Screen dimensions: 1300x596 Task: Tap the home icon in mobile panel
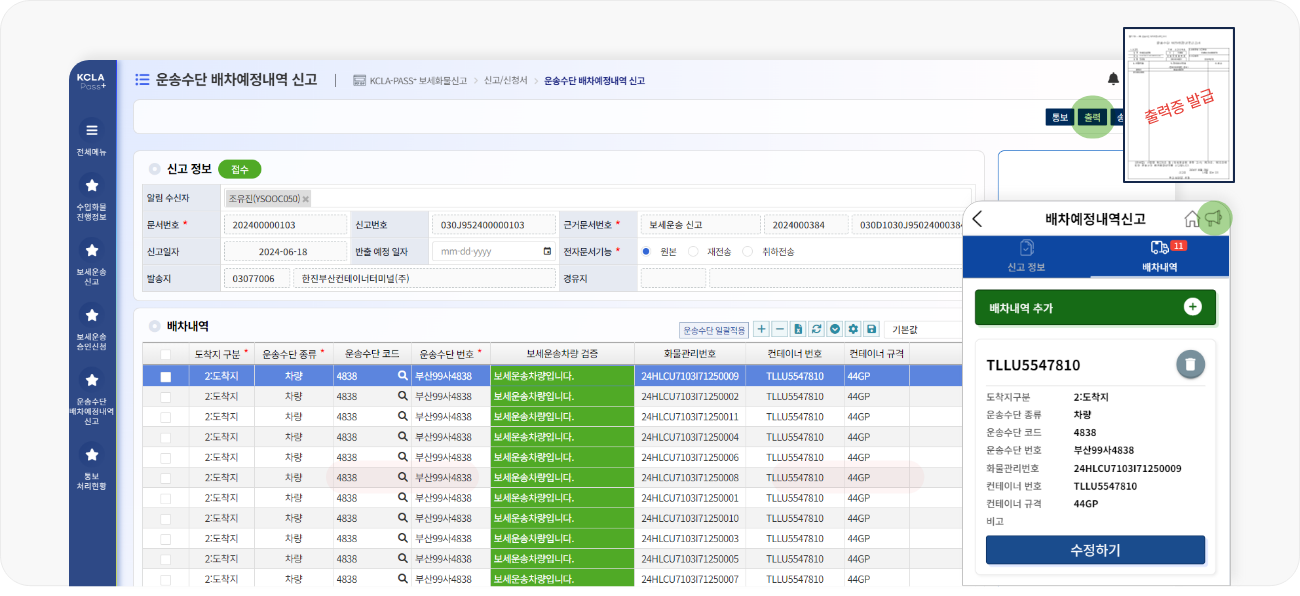click(1191, 219)
